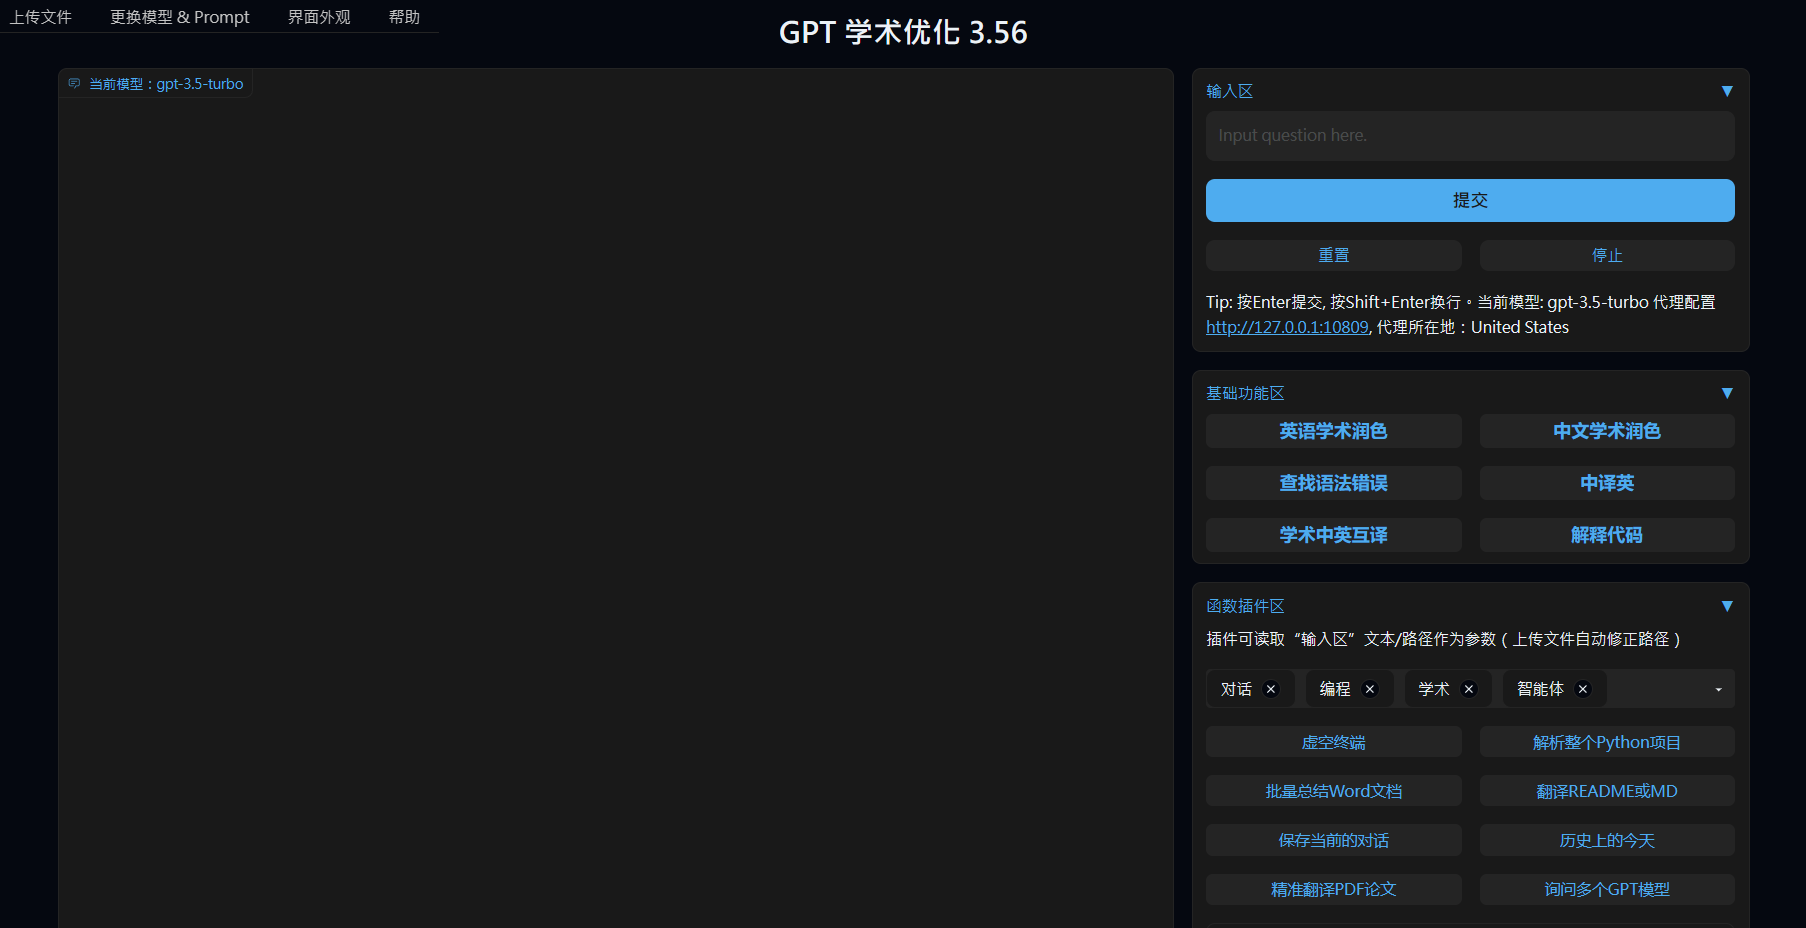
Task: Run the 虚空终端 plugin
Action: coord(1334,742)
